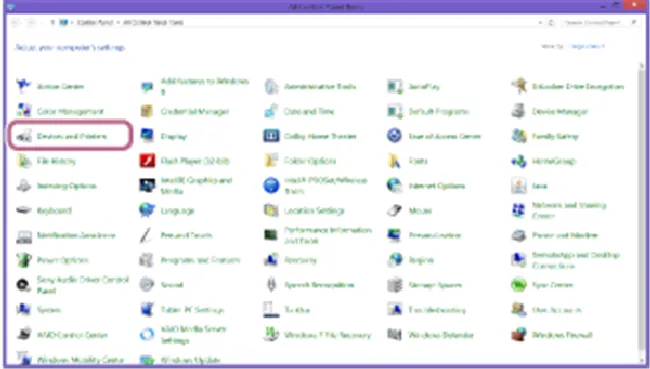Open Programs and Features link

[200, 260]
